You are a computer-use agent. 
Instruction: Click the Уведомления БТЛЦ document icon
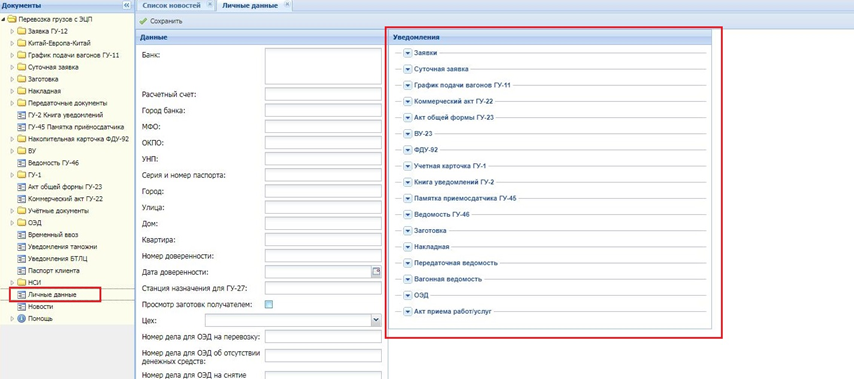pyautogui.click(x=22, y=259)
